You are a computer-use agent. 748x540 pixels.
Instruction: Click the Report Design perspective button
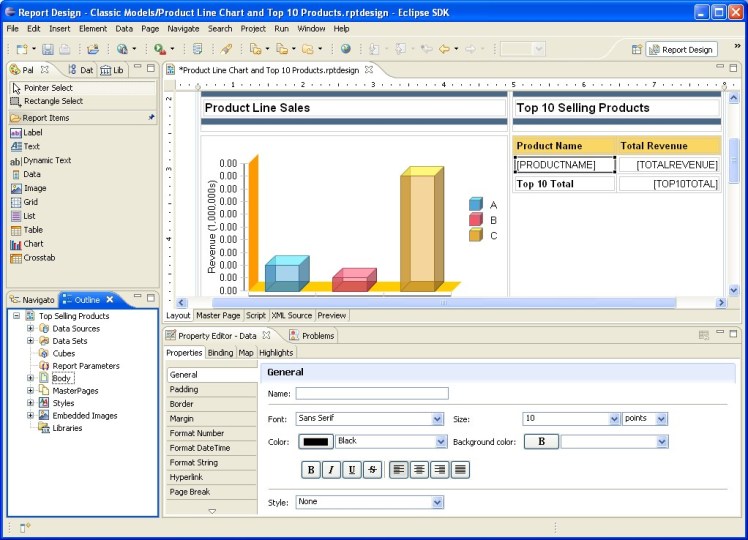coord(681,49)
